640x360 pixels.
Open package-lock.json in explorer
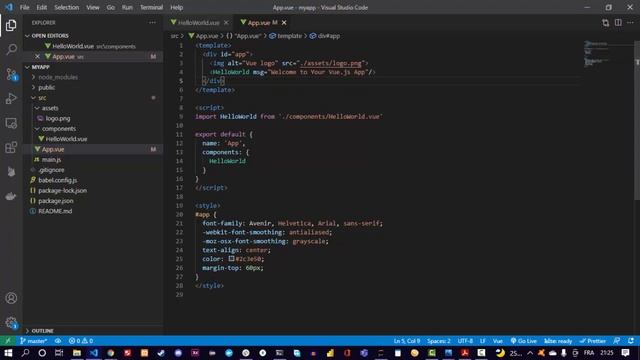[62, 191]
